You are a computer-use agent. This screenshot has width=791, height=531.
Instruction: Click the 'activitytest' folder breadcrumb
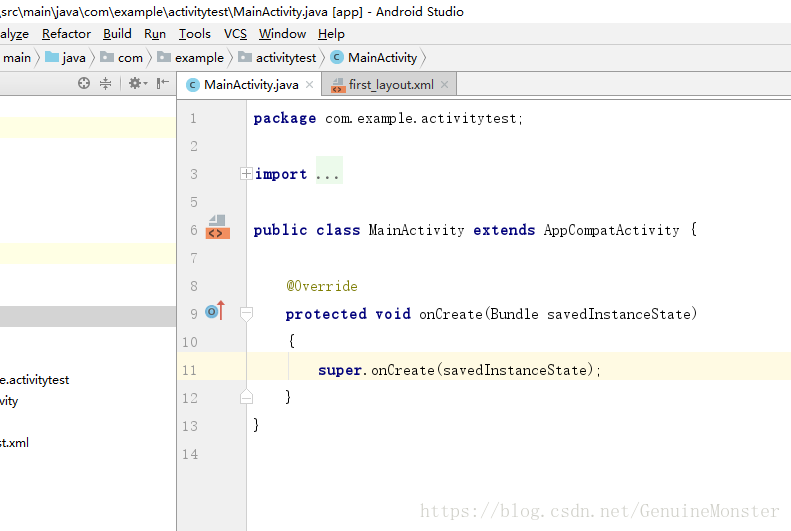(277, 58)
